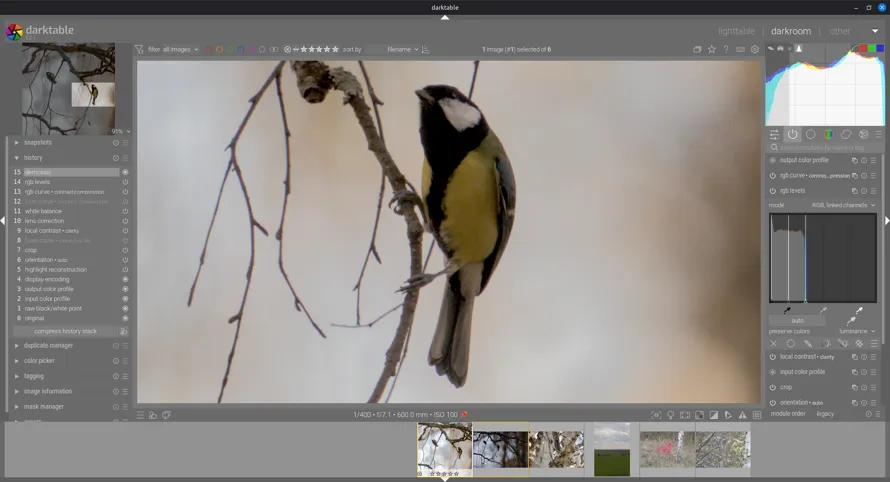890x482 pixels.
Task: Open the quick access panel icon
Action: [774, 134]
